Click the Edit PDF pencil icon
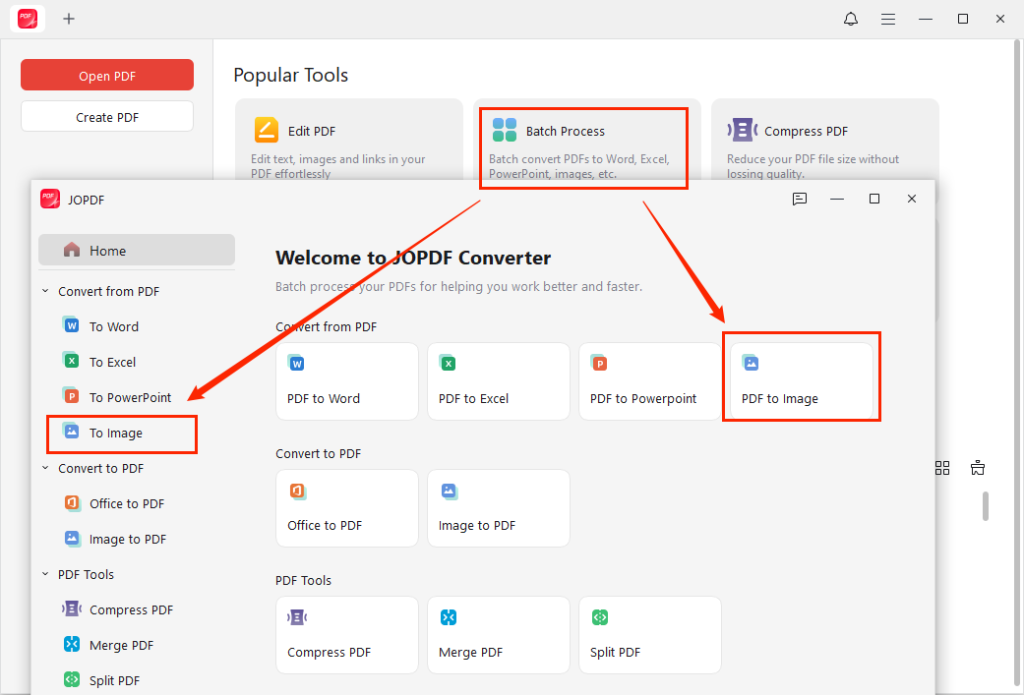The image size is (1024, 695). click(x=266, y=130)
